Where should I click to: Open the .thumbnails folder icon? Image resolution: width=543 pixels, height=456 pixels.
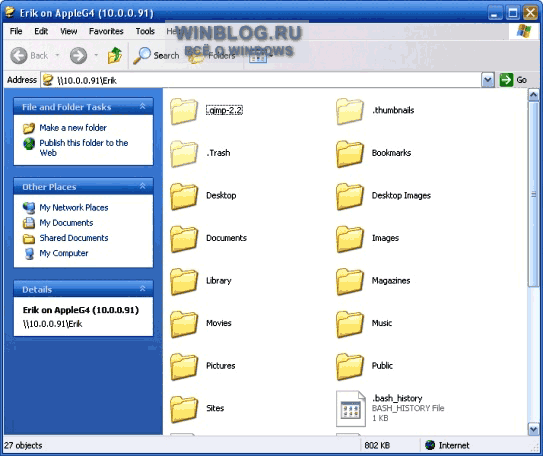(x=350, y=111)
